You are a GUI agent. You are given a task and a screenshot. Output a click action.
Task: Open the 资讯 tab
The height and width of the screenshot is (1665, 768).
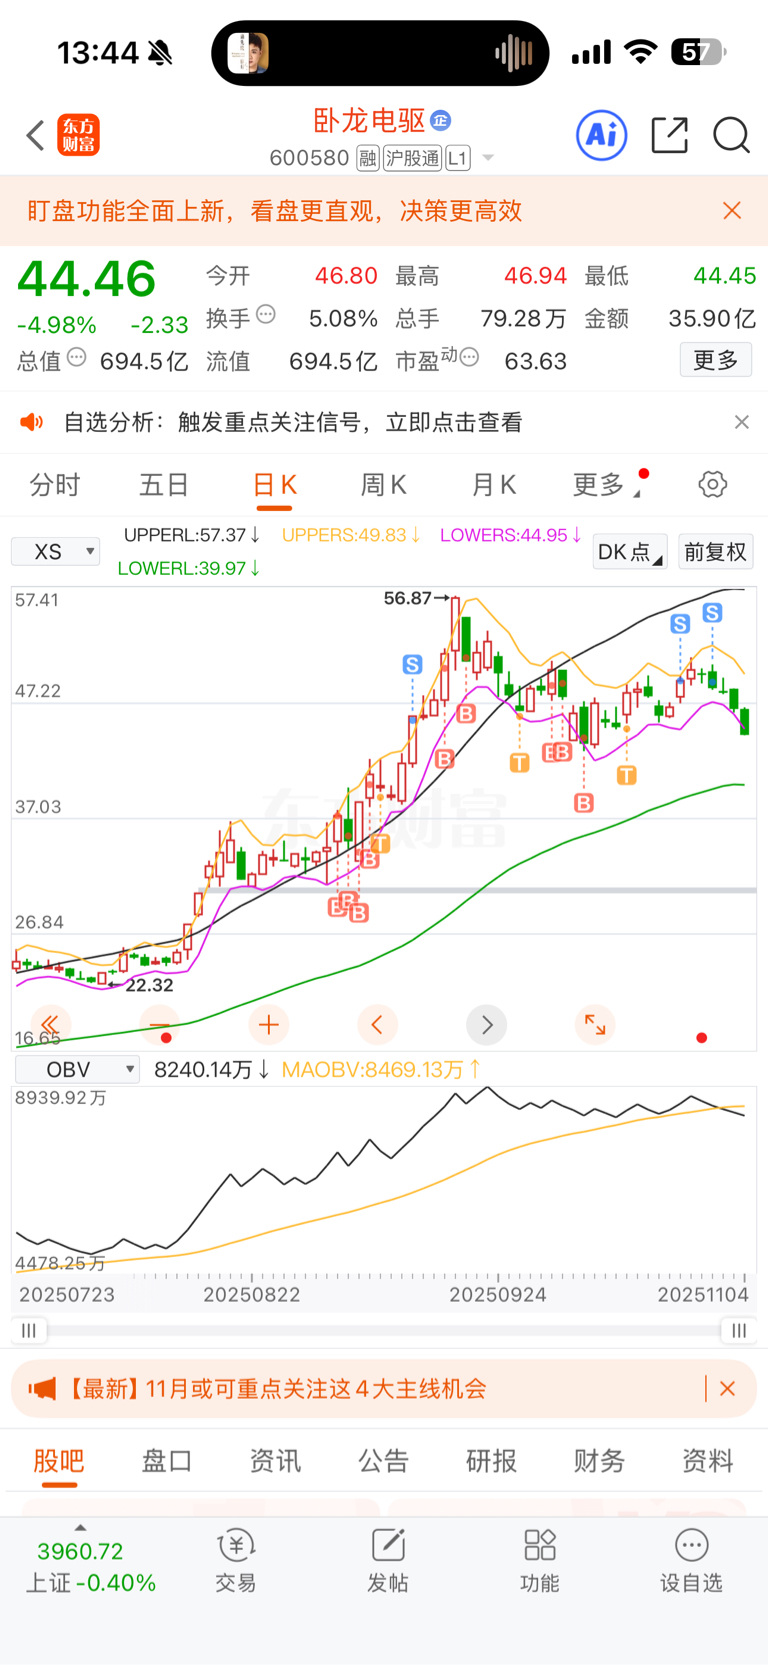[x=275, y=1461]
